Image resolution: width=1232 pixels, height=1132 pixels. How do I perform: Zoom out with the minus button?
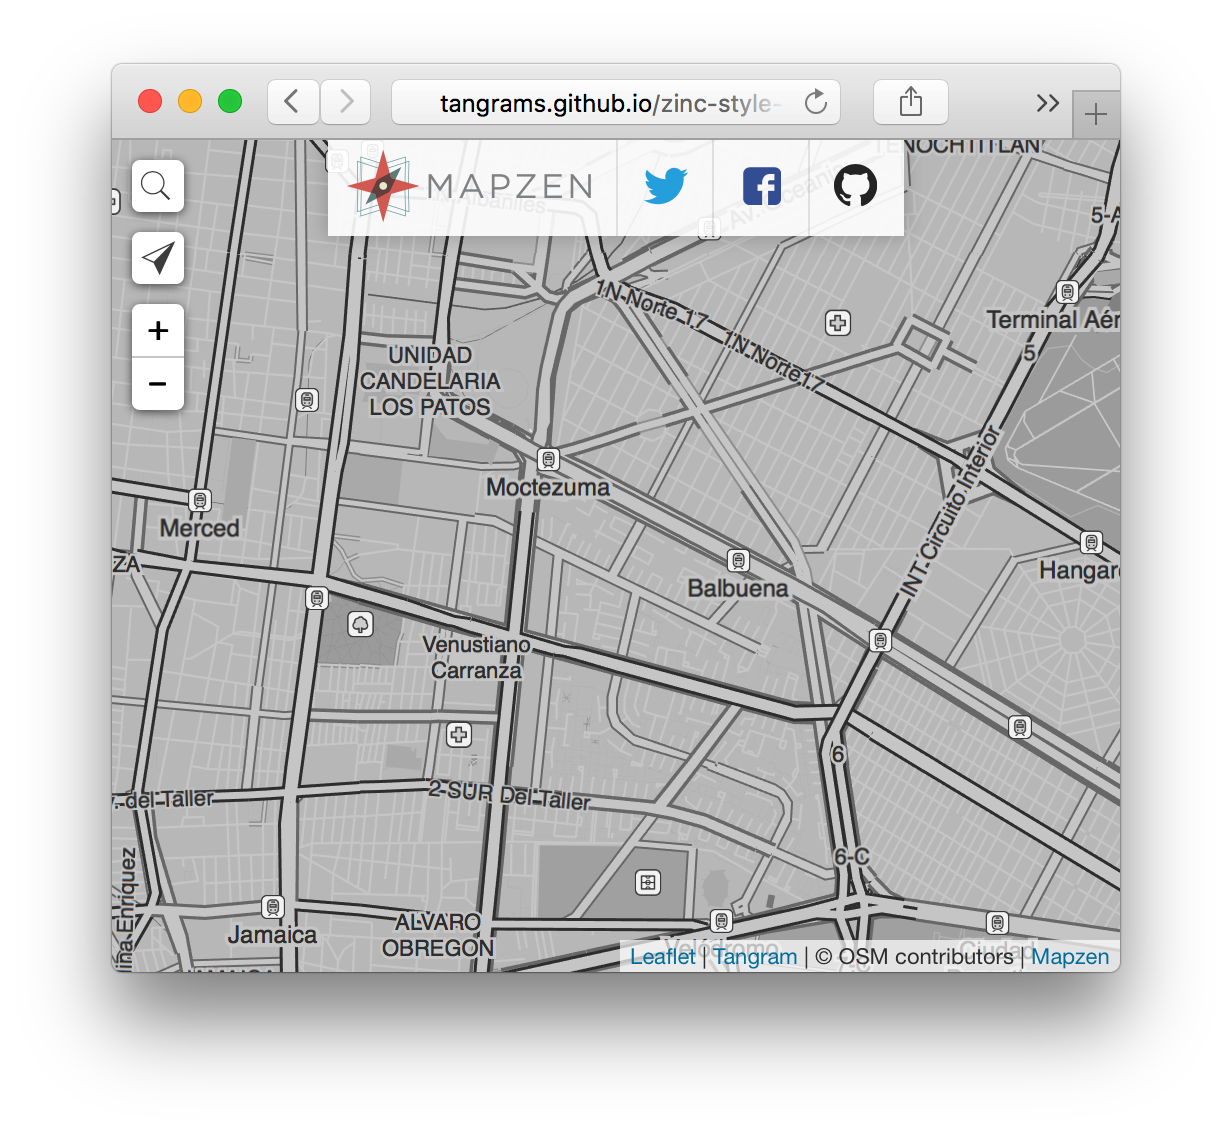pos(158,384)
